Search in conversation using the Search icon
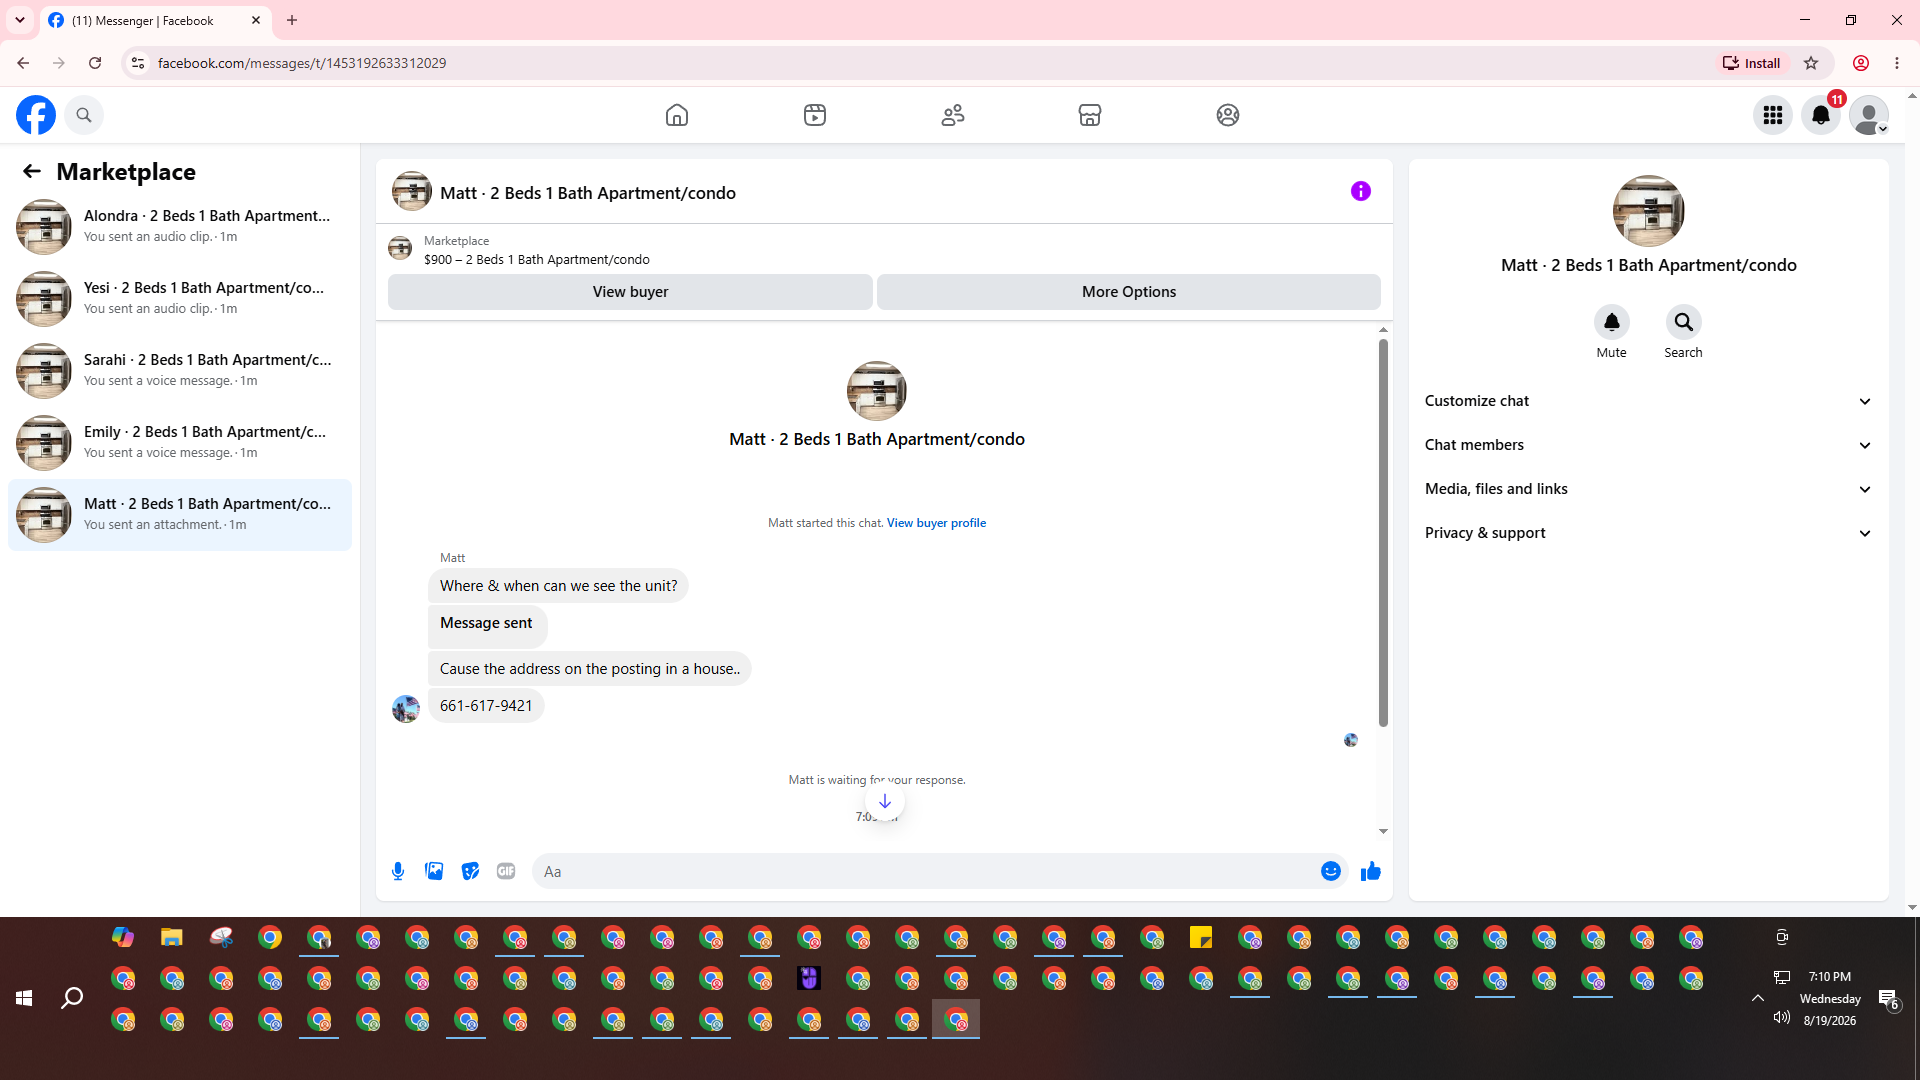 1684,322
